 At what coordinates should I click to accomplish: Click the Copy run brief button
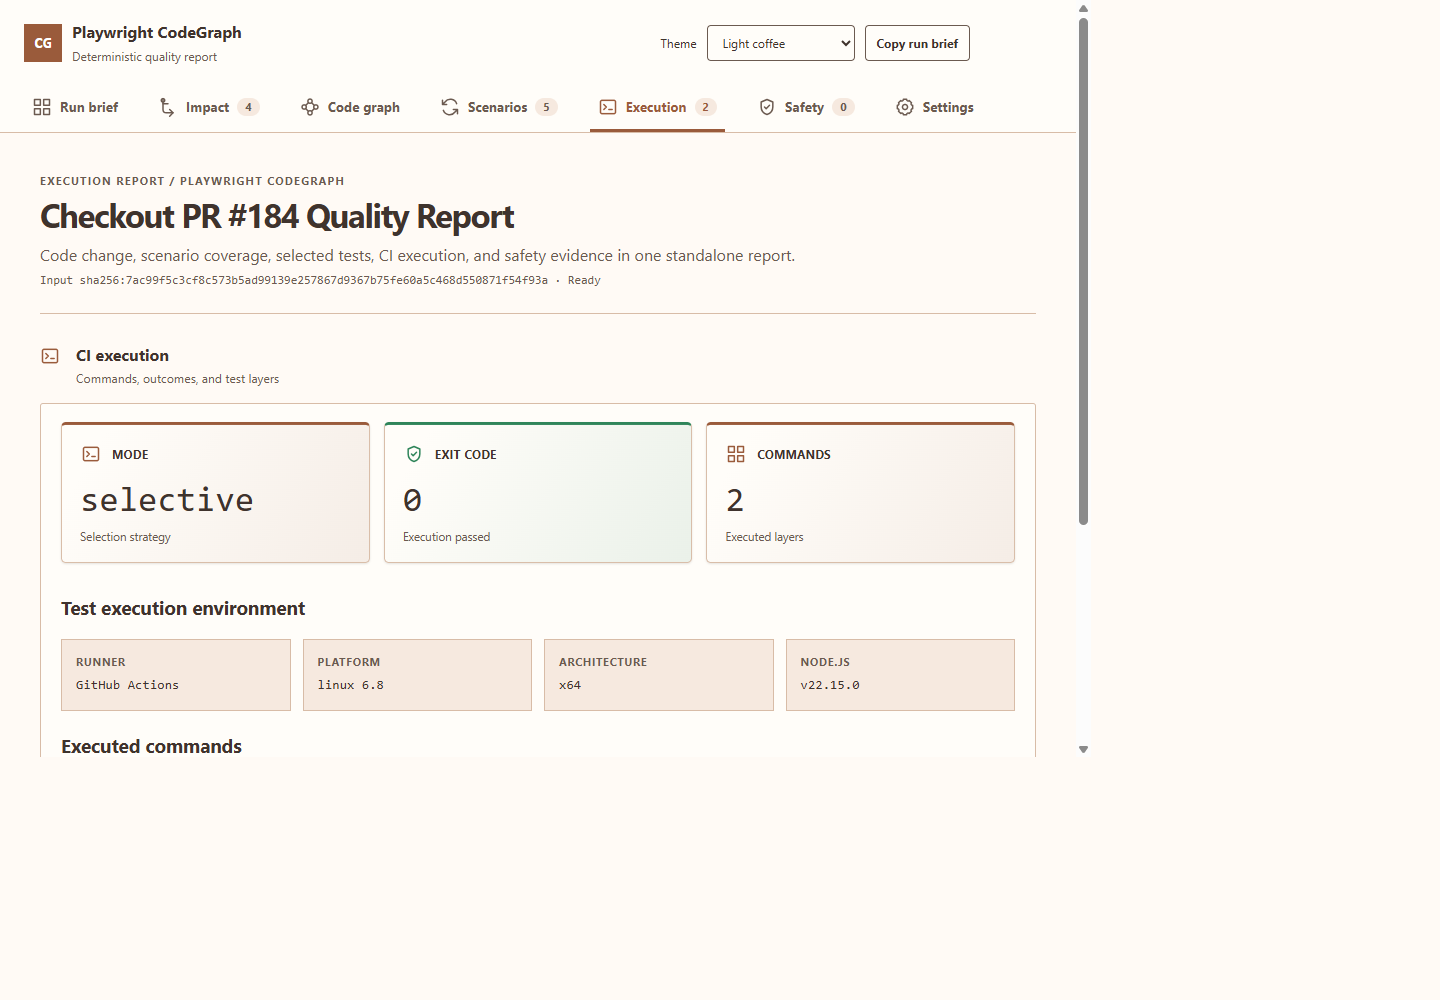point(917,43)
